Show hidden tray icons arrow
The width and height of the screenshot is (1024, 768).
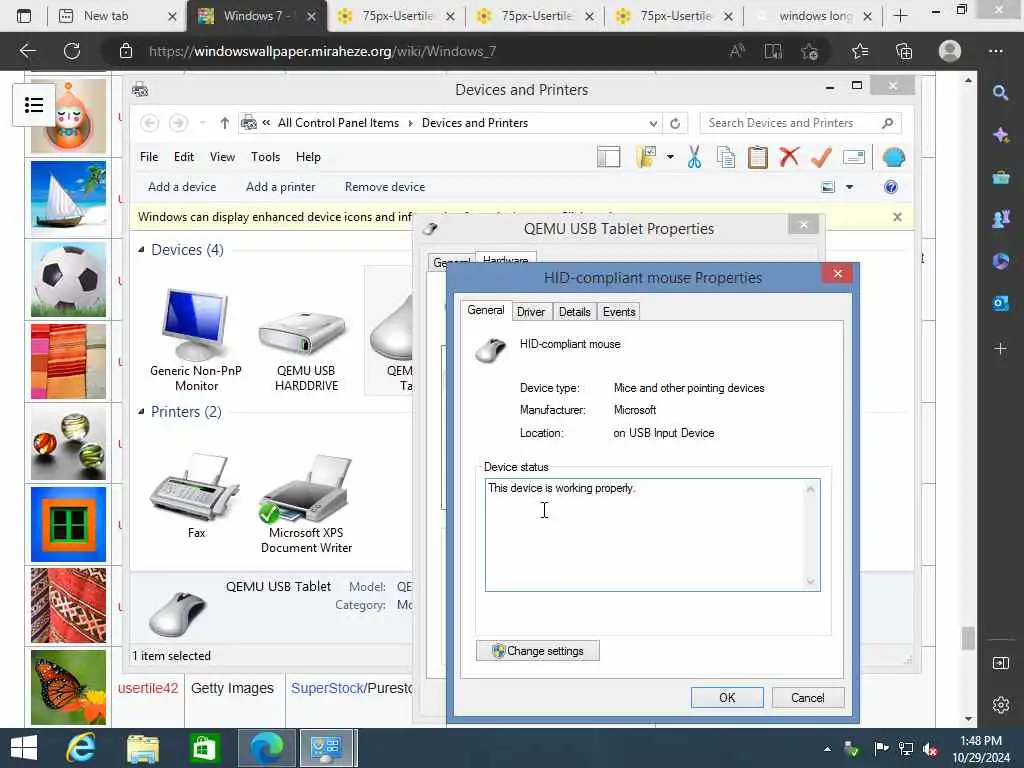coord(827,749)
